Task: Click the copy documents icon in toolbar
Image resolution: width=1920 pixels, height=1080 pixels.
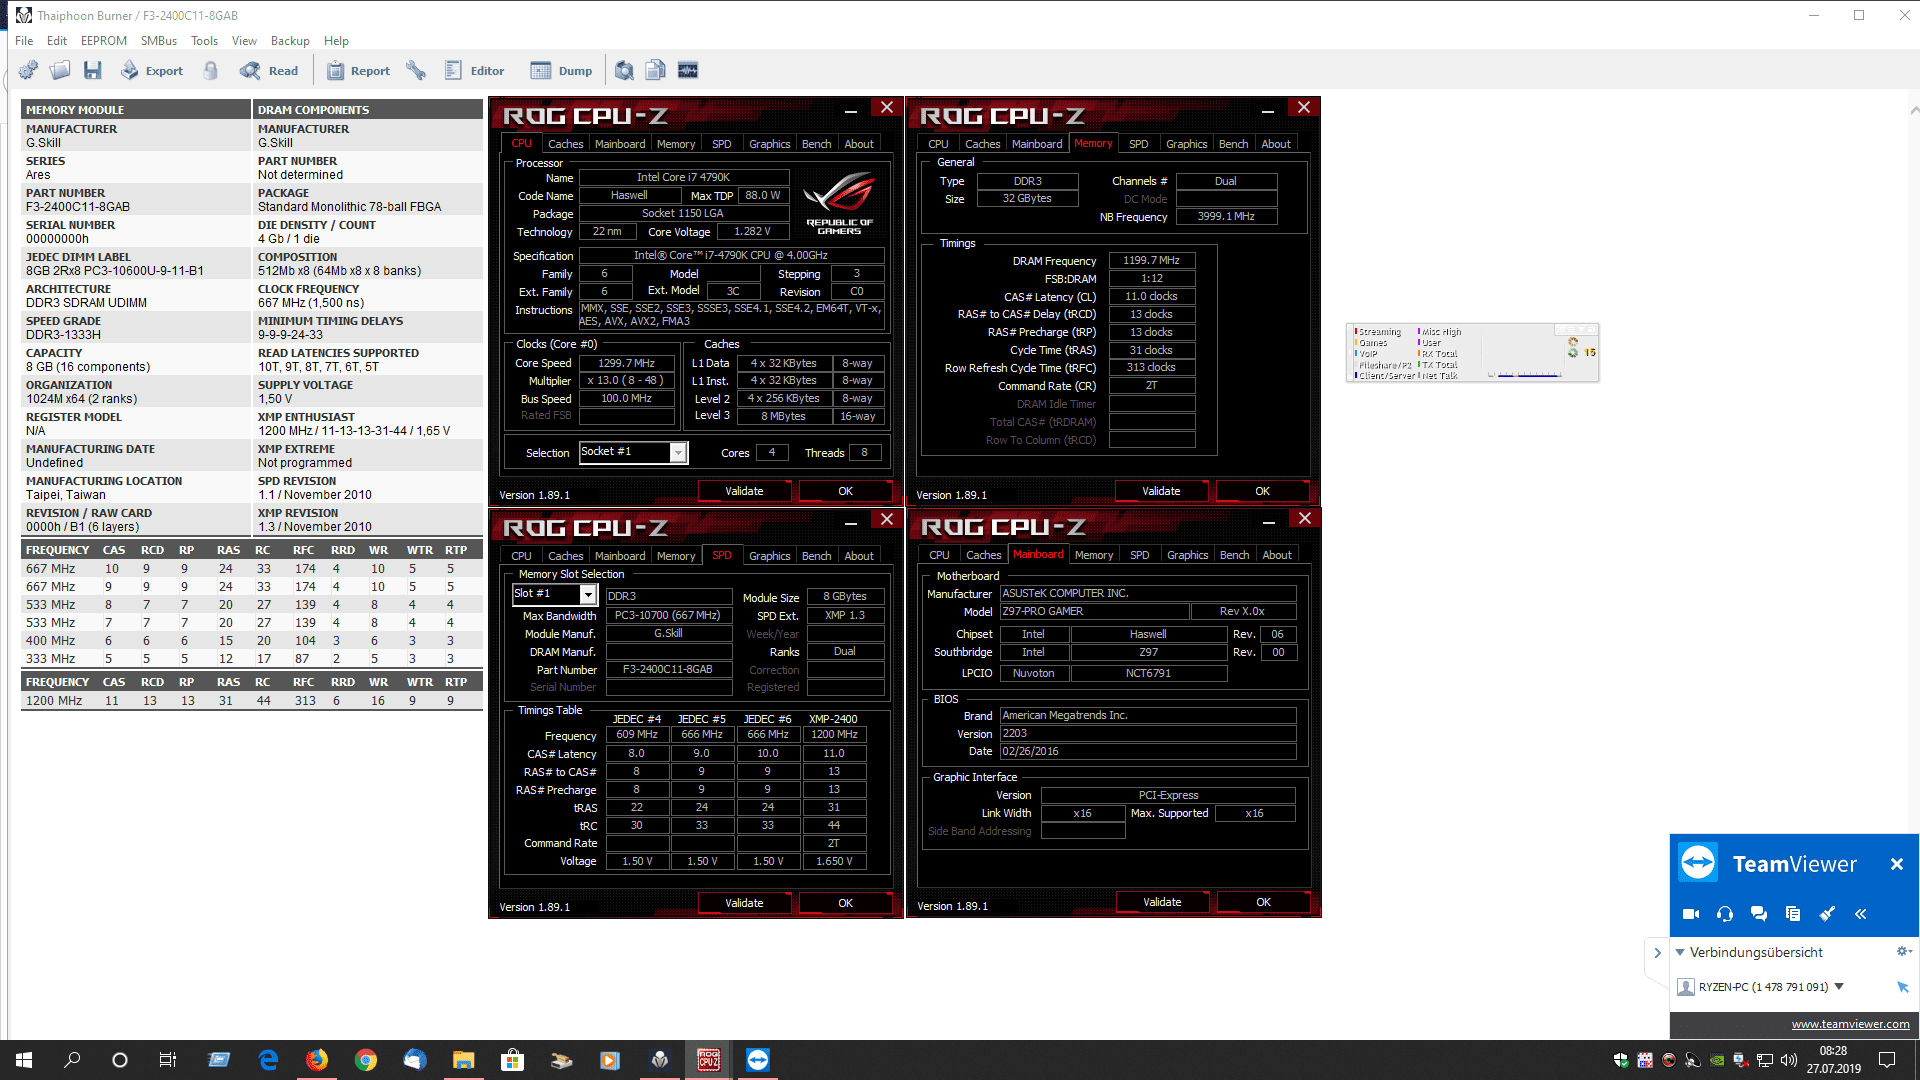Action: tap(656, 70)
